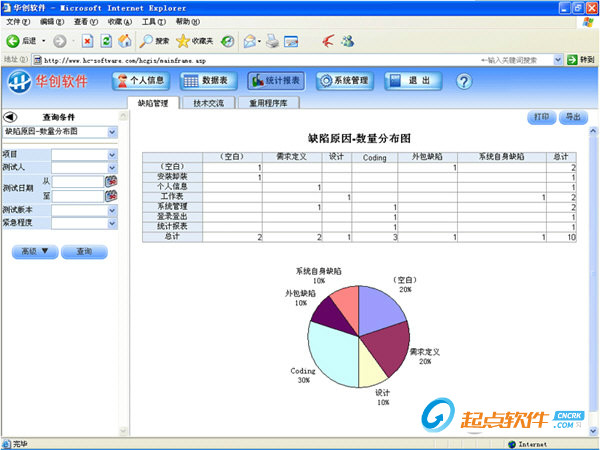Click the 至 end date input field
The image size is (600, 450).
pos(78,196)
